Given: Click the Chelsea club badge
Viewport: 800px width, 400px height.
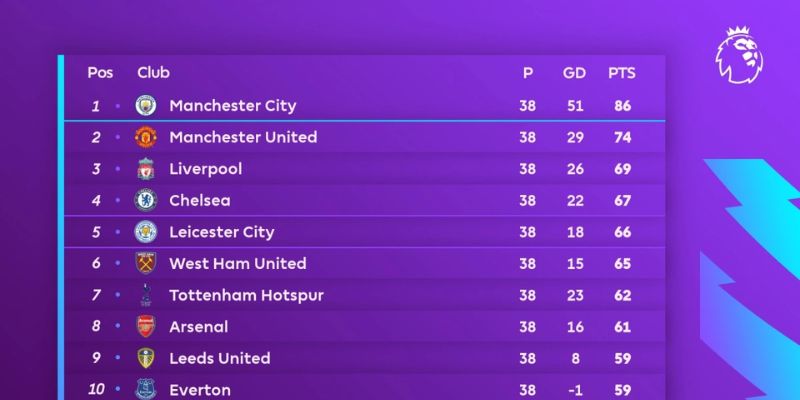Looking at the screenshot, I should coord(146,200).
